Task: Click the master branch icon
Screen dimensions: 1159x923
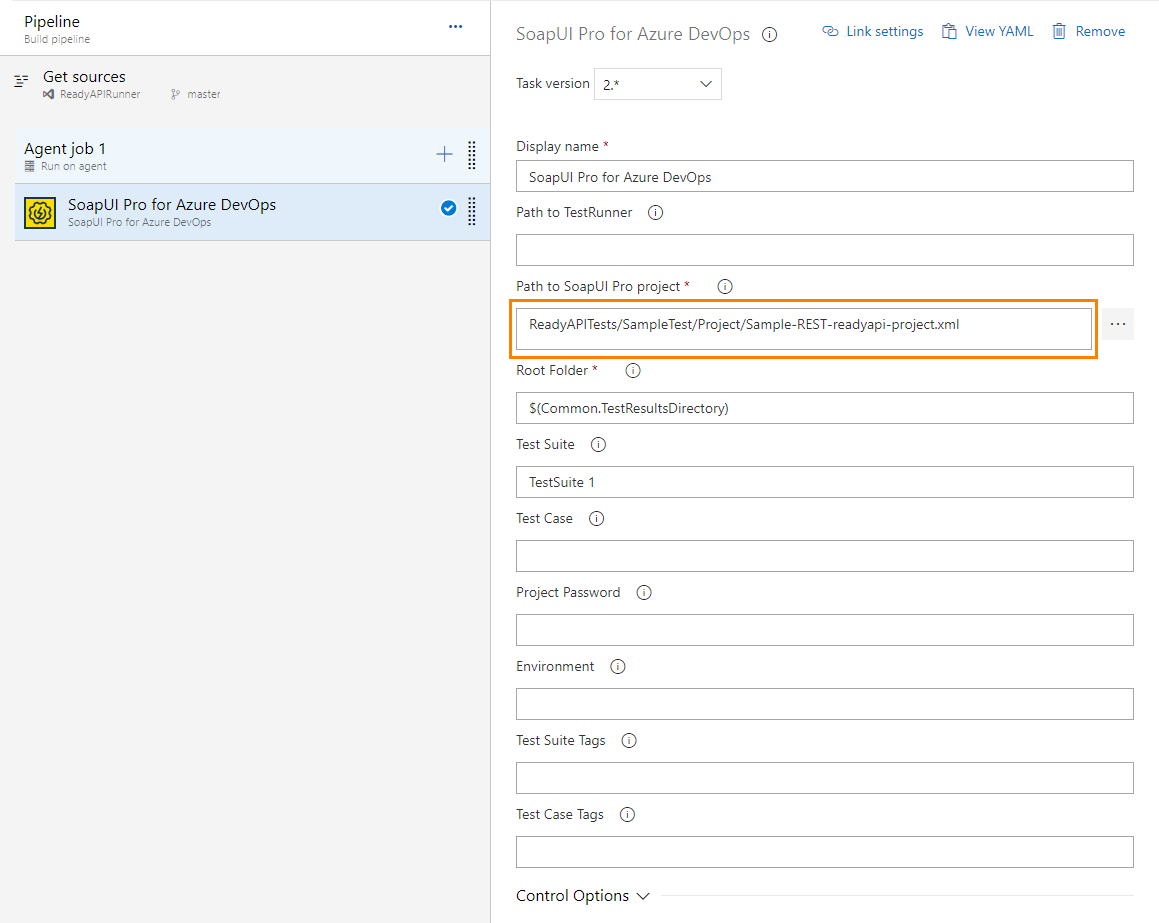Action: pos(175,95)
